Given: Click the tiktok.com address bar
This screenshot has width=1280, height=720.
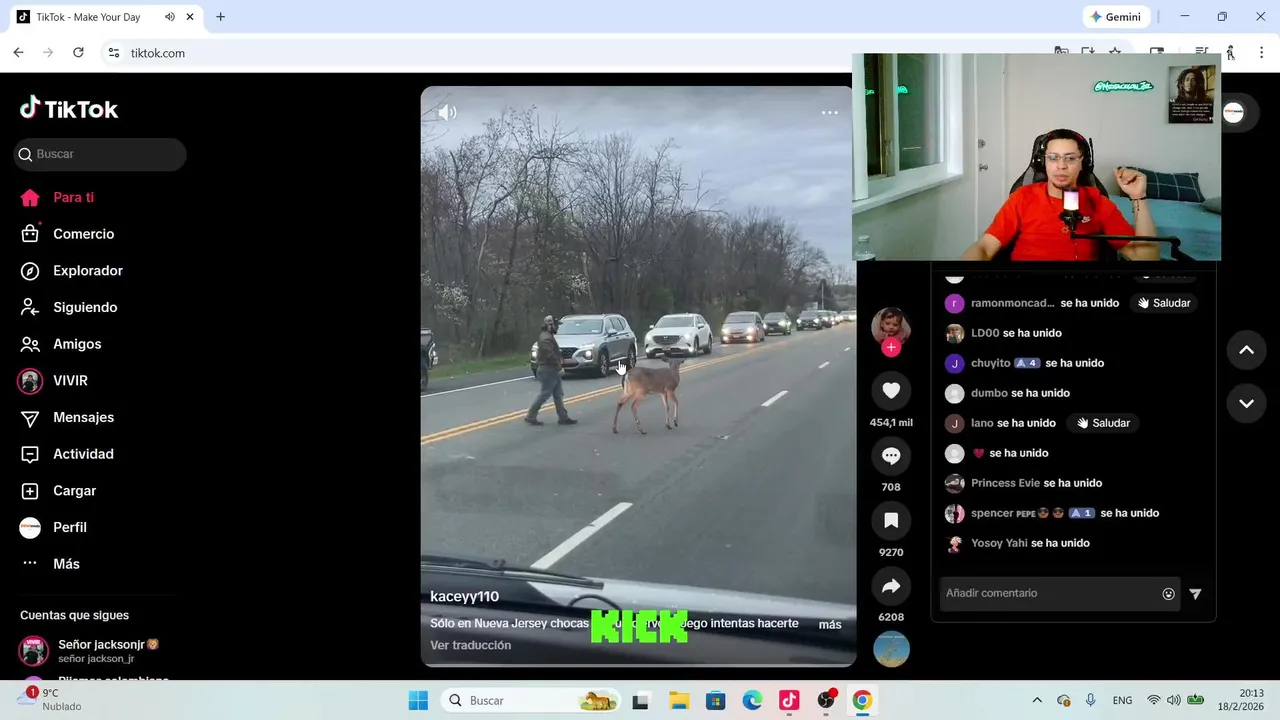Looking at the screenshot, I should tap(158, 53).
